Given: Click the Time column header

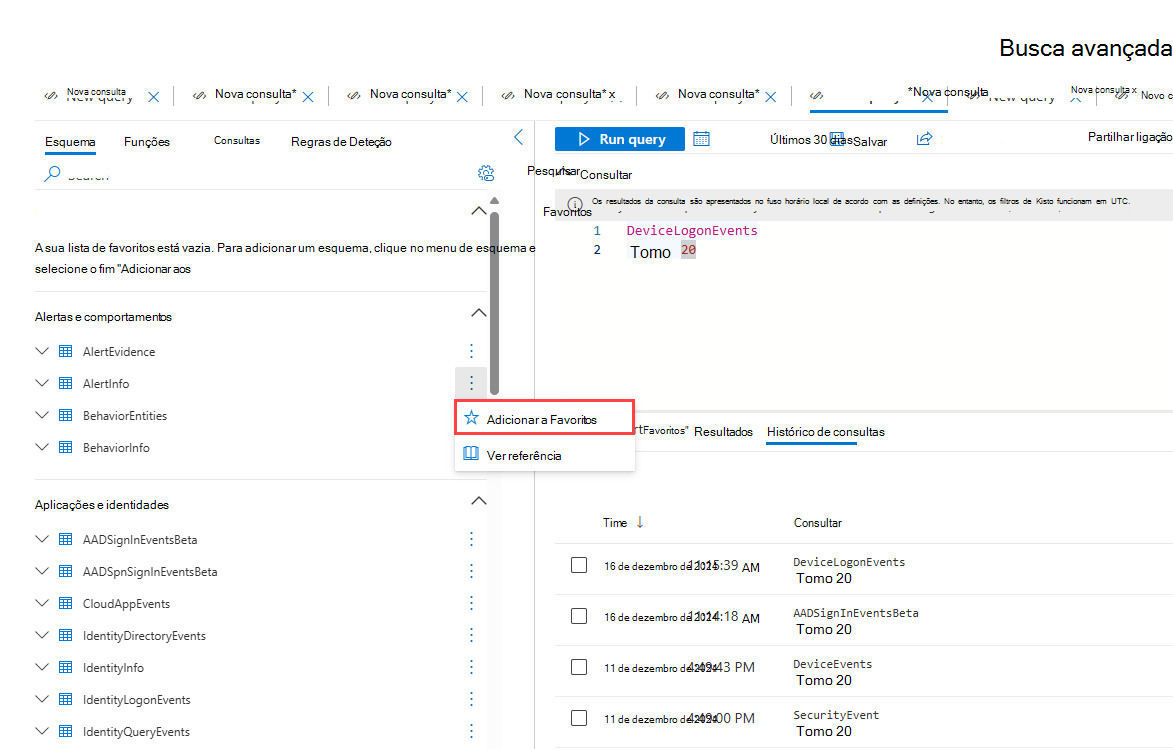Looking at the screenshot, I should pos(615,523).
